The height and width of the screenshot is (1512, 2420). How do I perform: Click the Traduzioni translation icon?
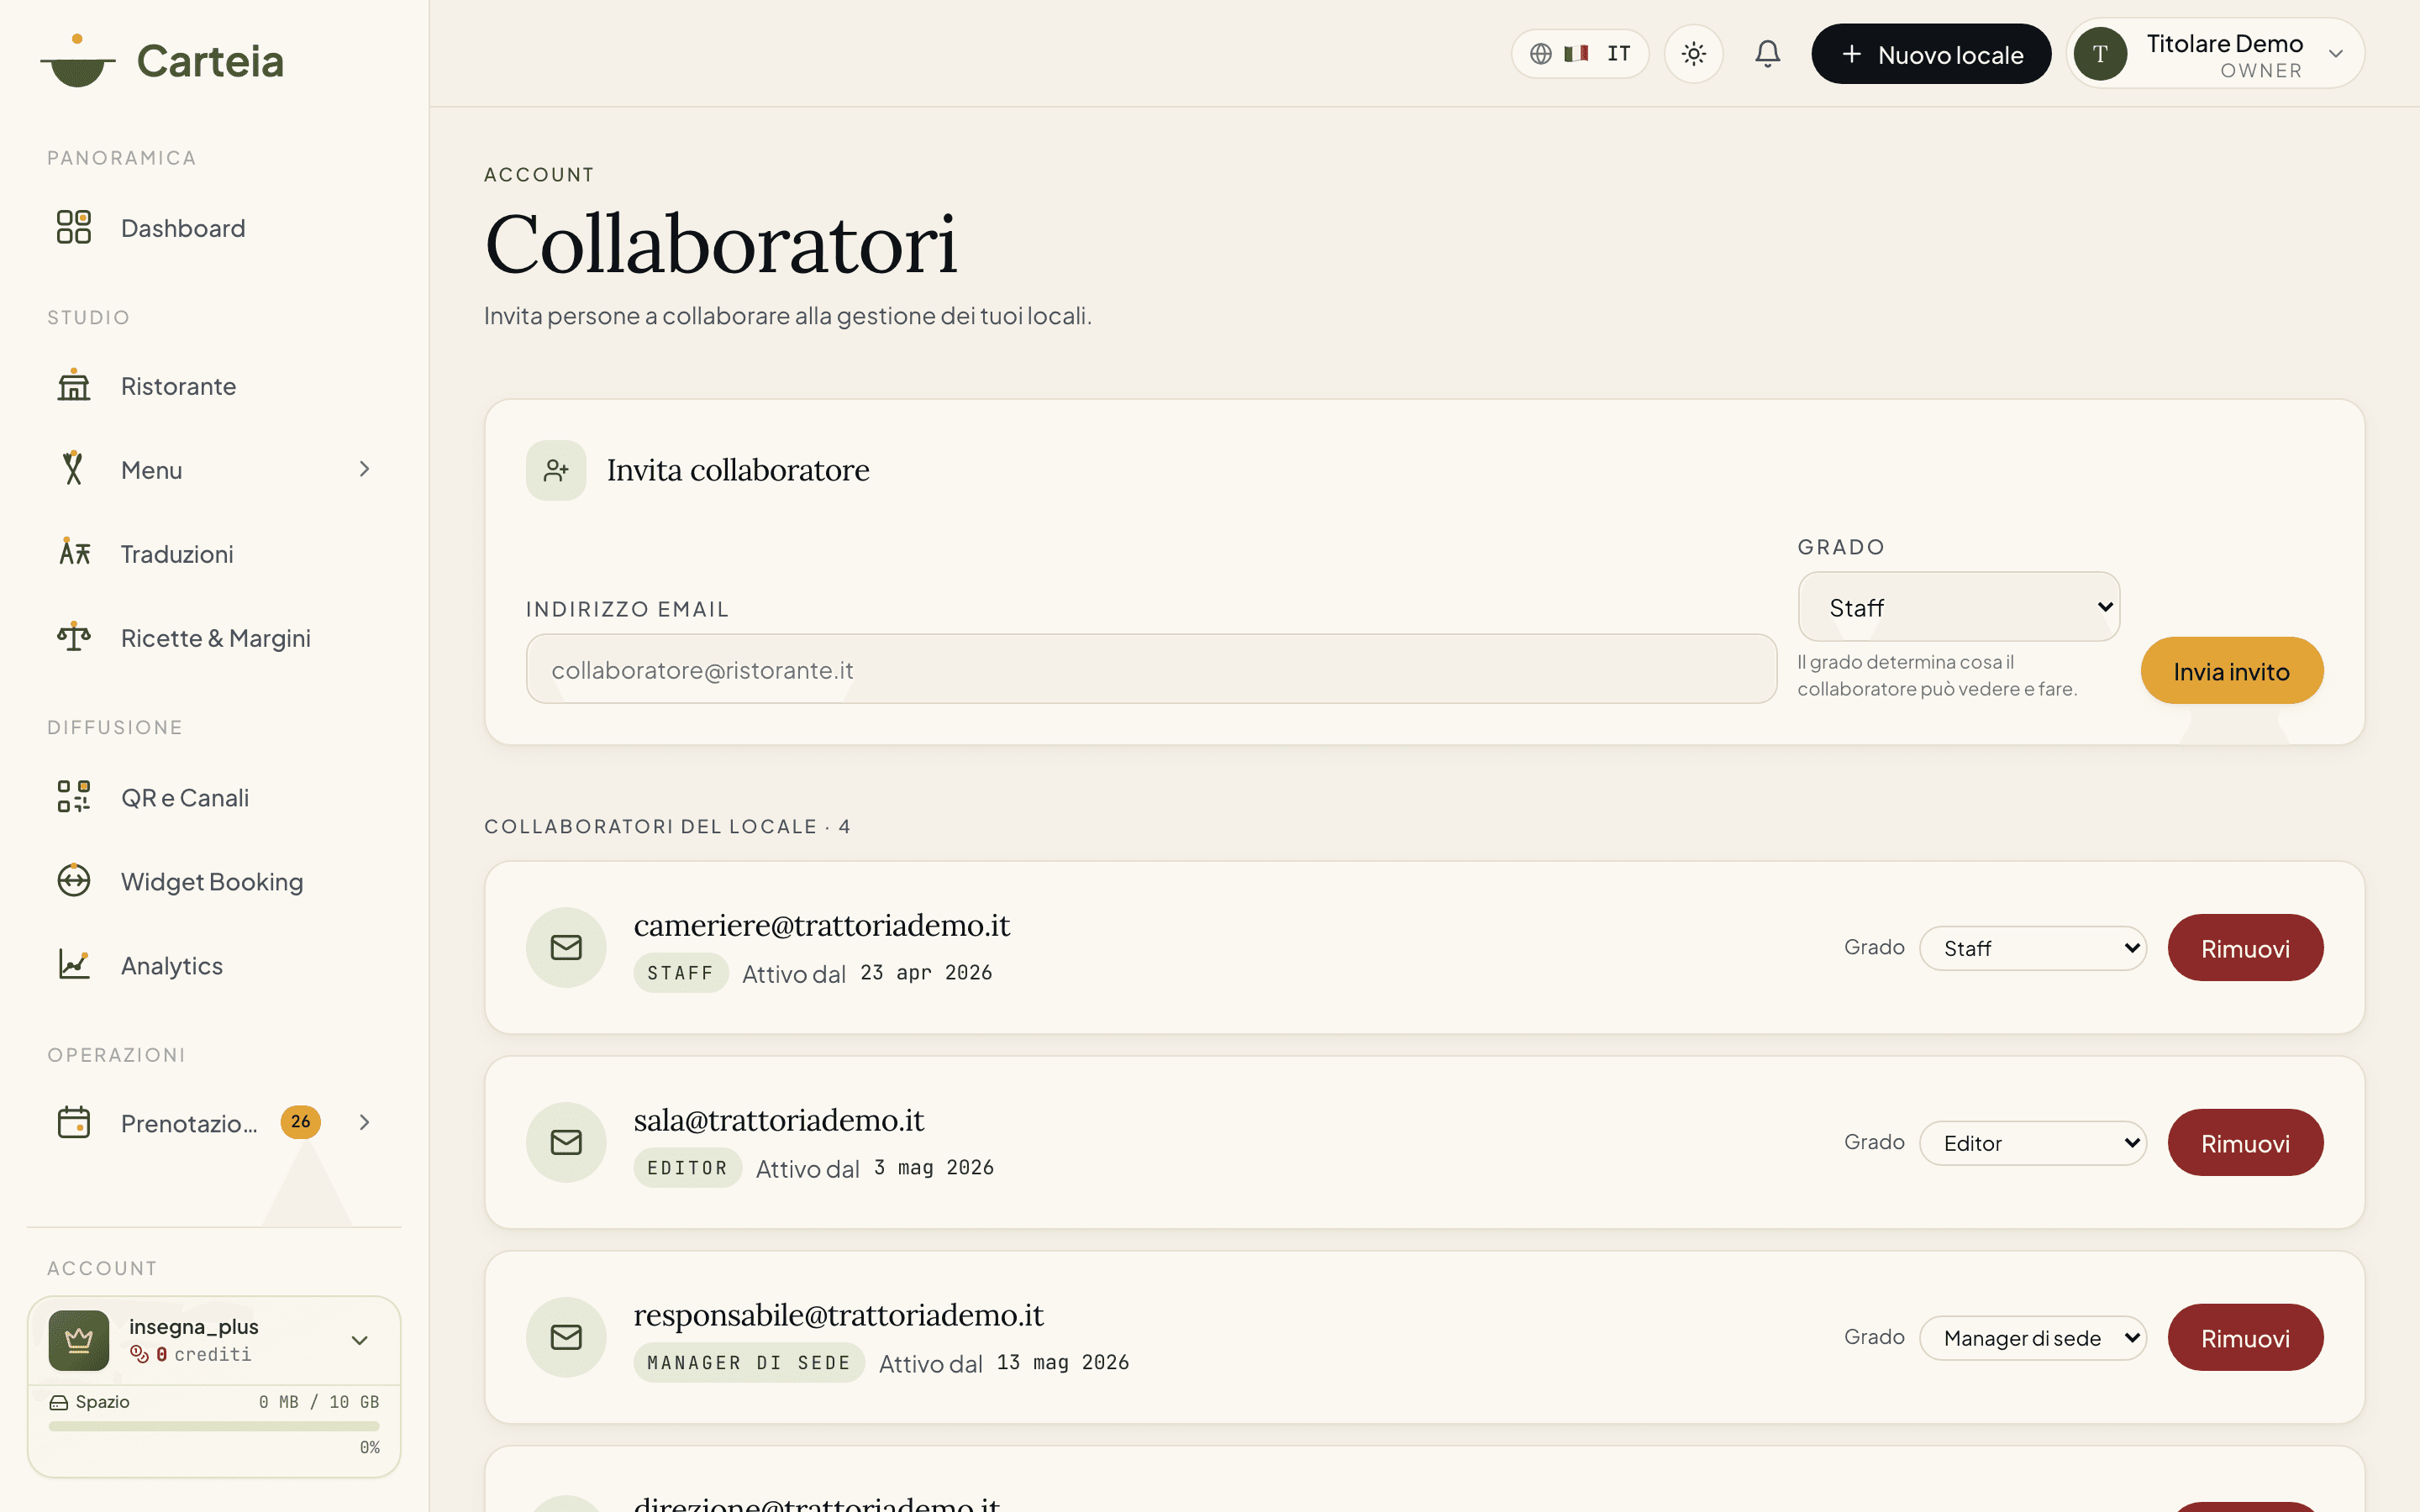[x=74, y=552]
